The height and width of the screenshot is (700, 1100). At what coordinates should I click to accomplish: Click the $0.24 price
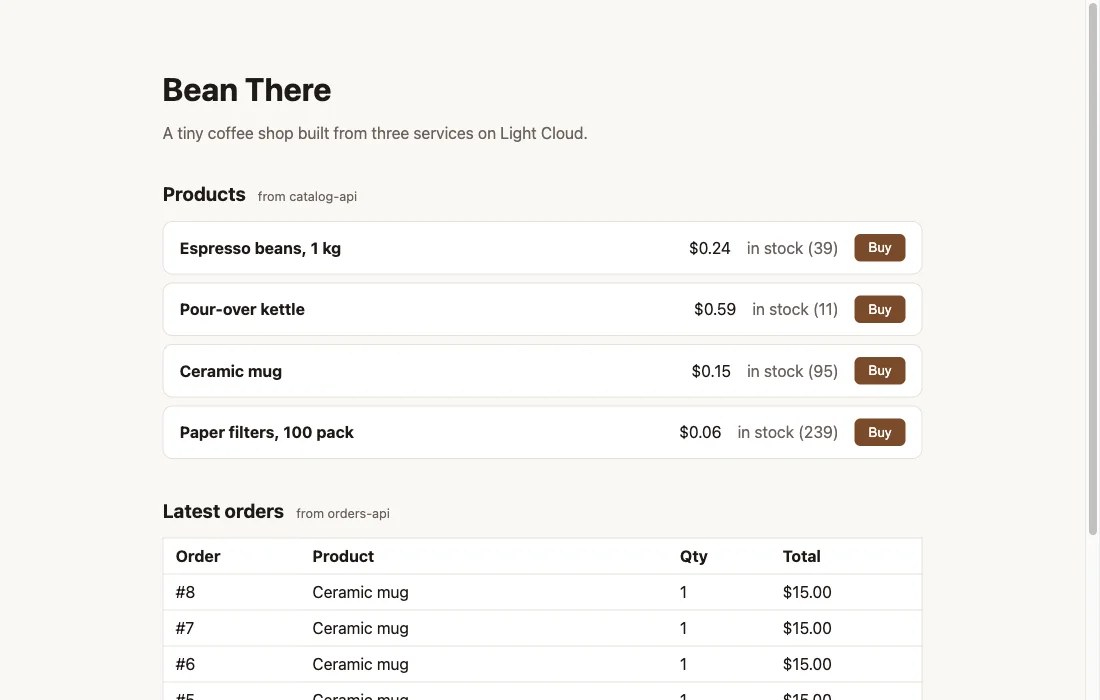709,248
